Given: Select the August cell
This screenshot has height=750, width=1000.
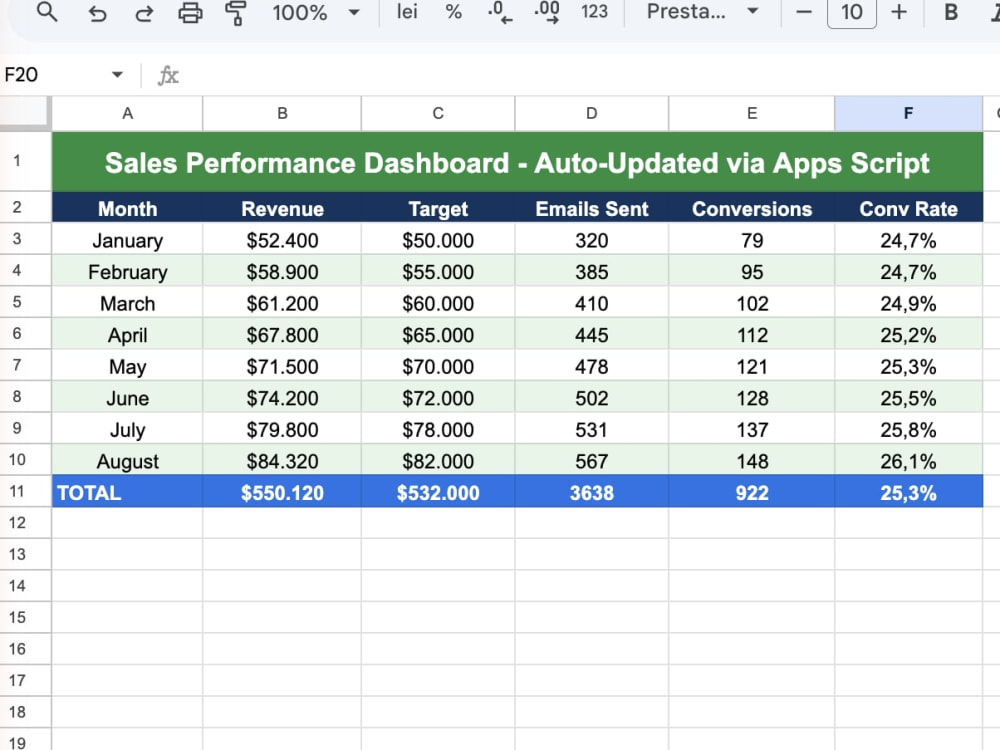Looking at the screenshot, I should click(128, 461).
